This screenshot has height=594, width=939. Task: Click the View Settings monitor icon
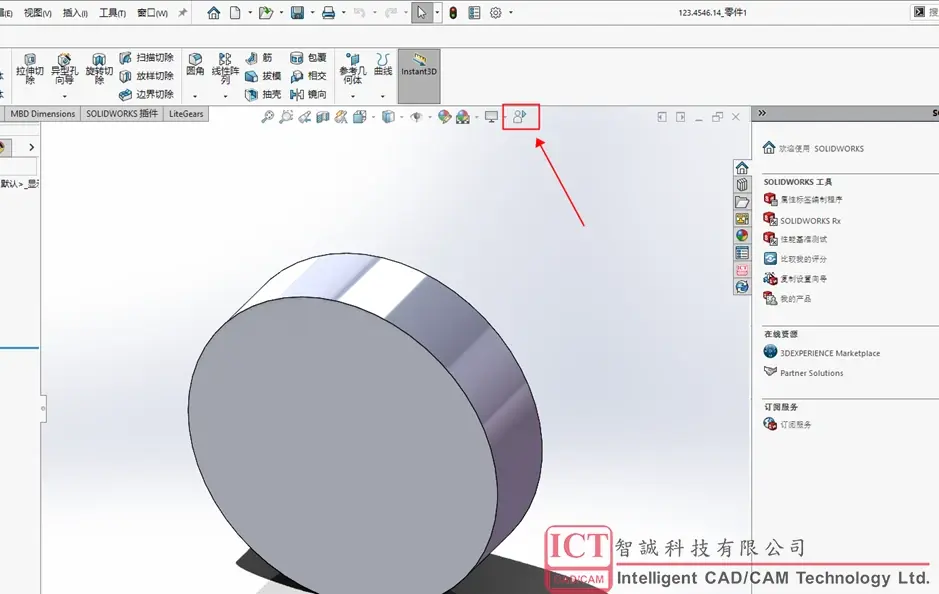click(492, 117)
